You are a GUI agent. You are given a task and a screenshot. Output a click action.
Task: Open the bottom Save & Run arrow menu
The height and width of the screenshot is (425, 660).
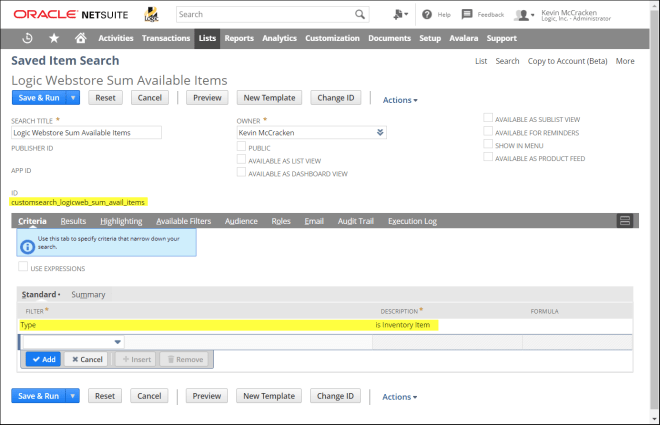tap(72, 396)
